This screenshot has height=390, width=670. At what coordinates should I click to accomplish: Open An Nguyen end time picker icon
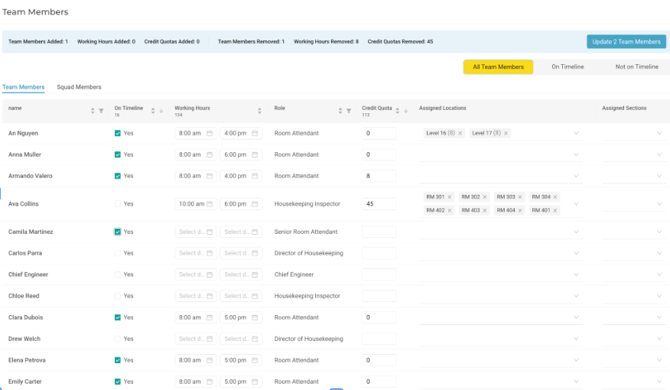point(255,133)
